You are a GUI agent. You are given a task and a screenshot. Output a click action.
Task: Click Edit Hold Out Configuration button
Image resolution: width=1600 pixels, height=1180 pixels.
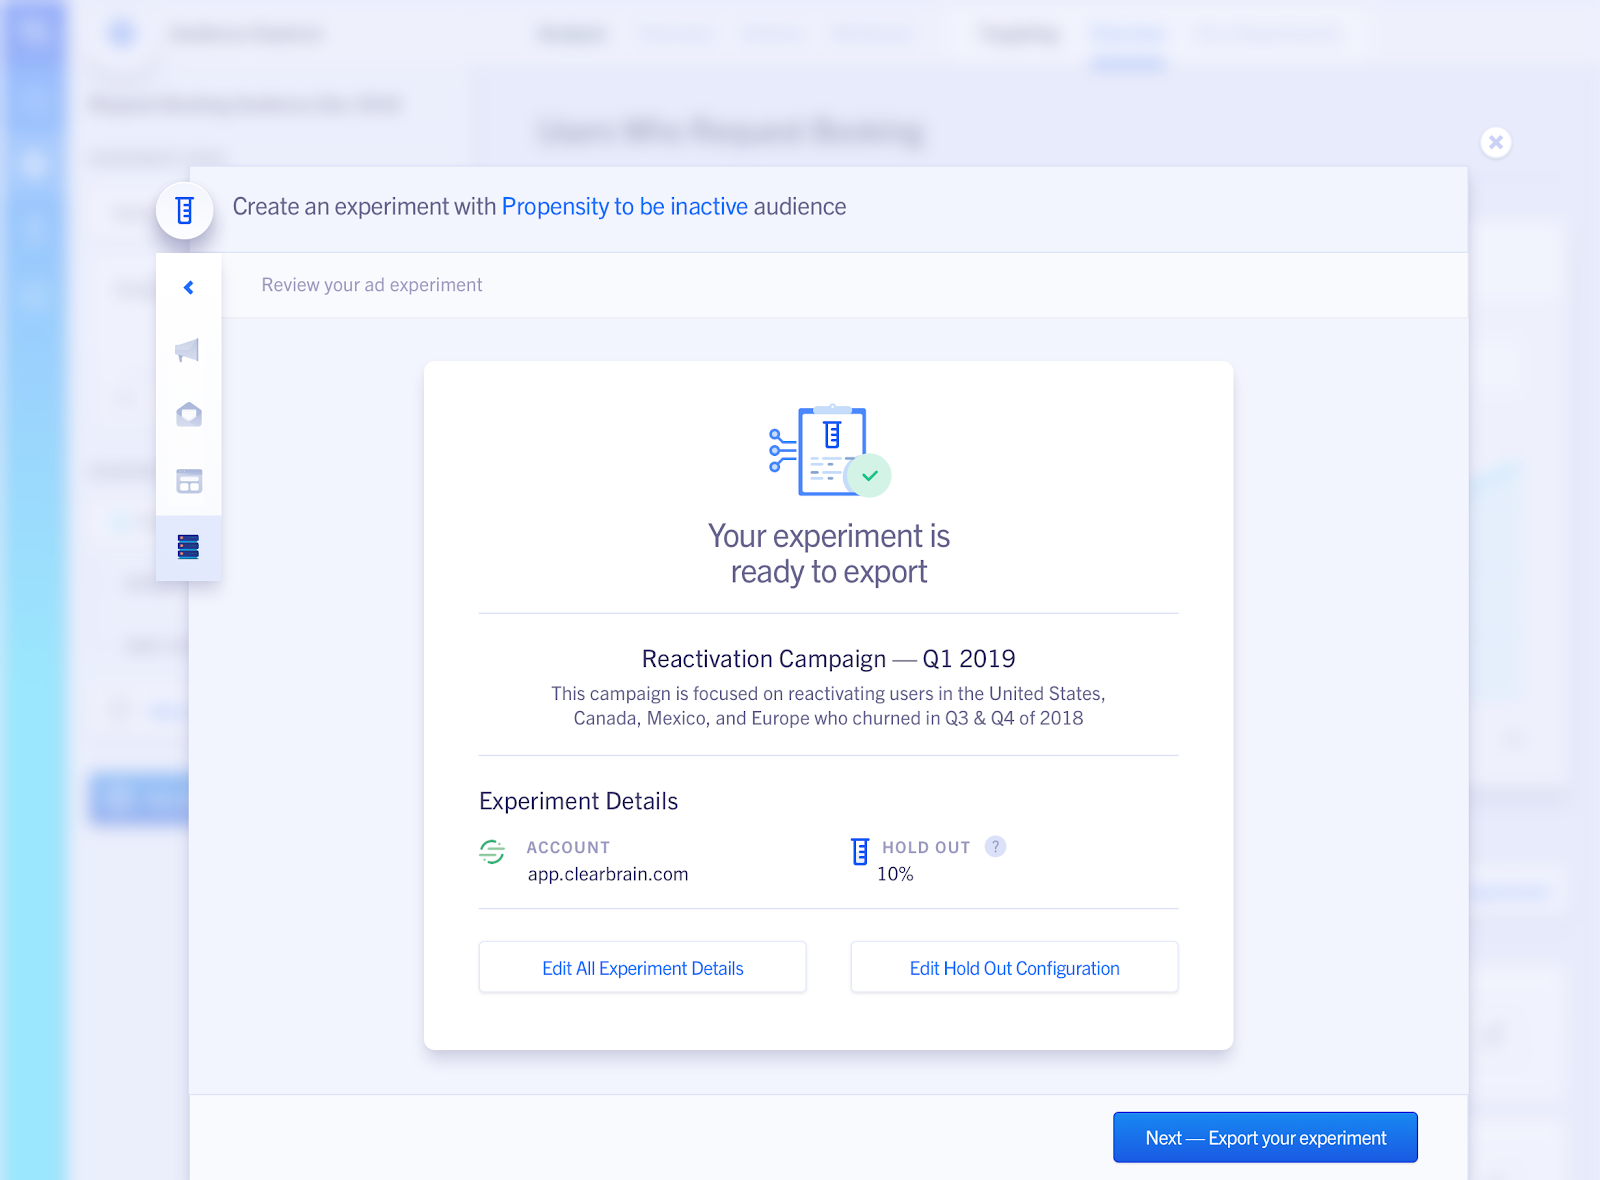[1014, 967]
